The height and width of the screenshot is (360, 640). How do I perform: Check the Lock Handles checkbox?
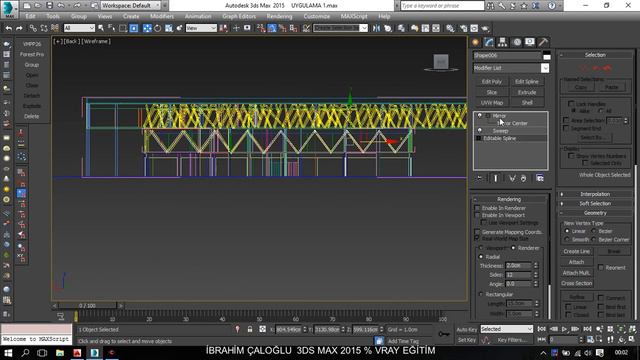point(571,104)
